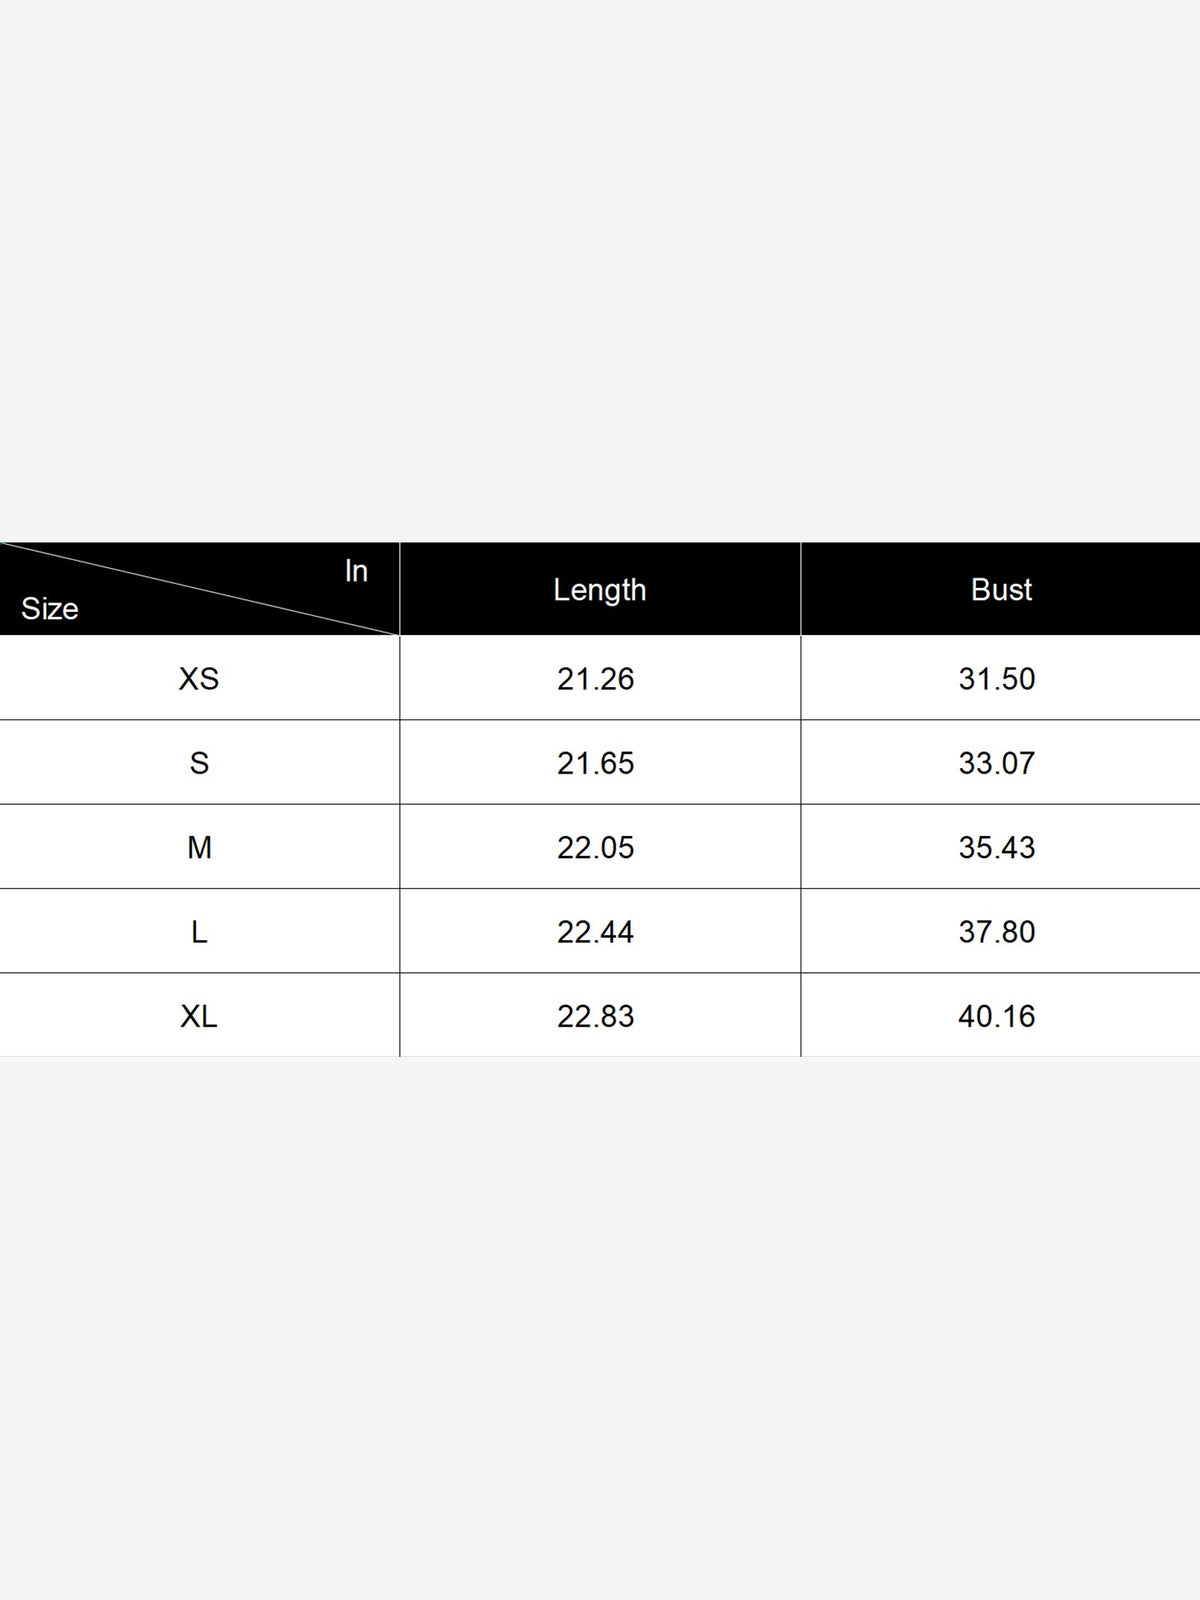Select the S size row label
Image resolution: width=1200 pixels, height=1600 pixels.
point(199,763)
